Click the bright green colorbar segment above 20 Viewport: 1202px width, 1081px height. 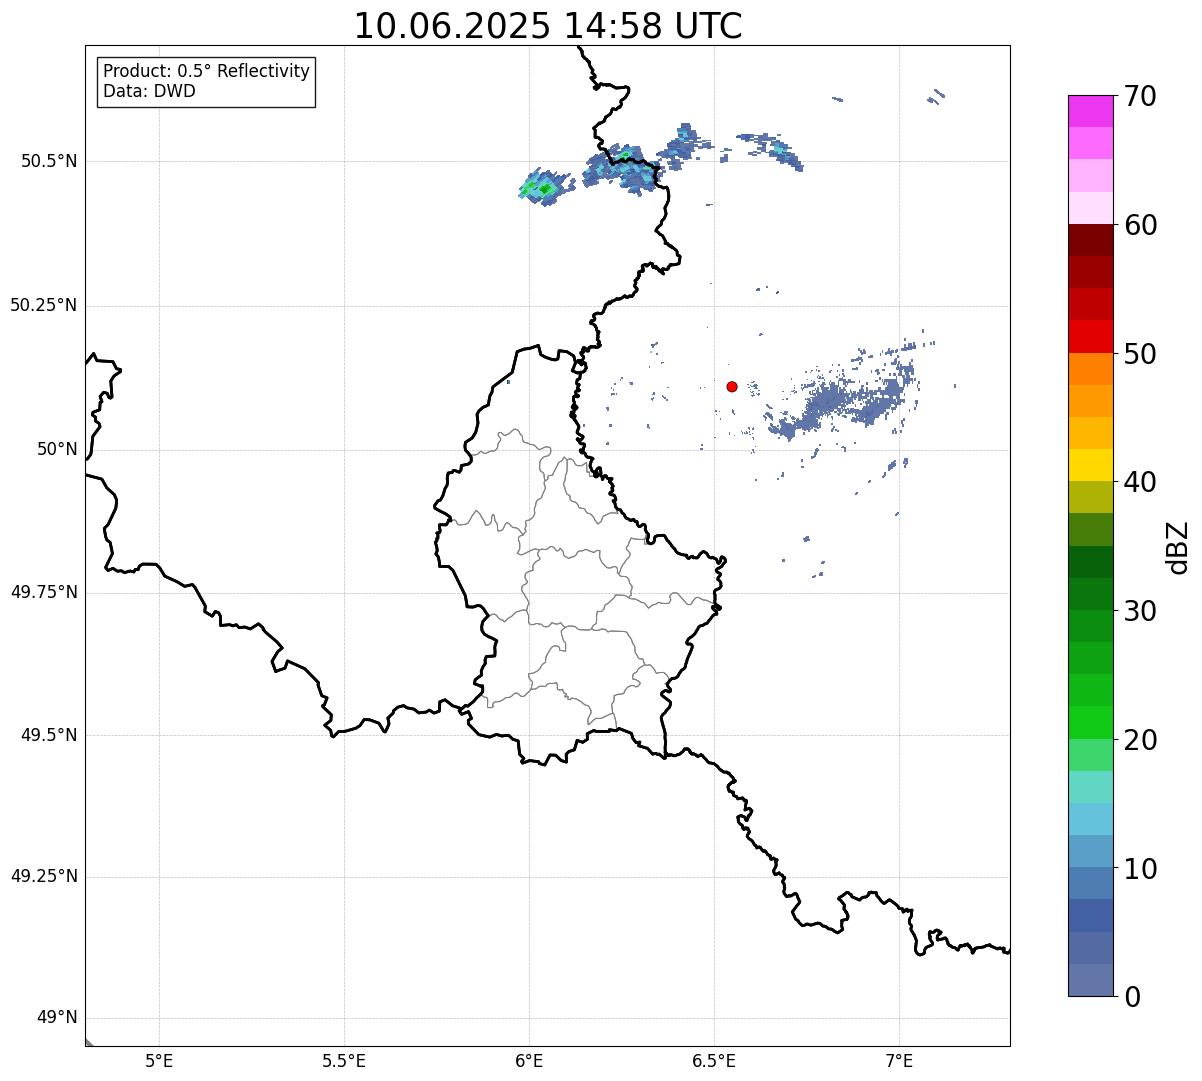1091,723
